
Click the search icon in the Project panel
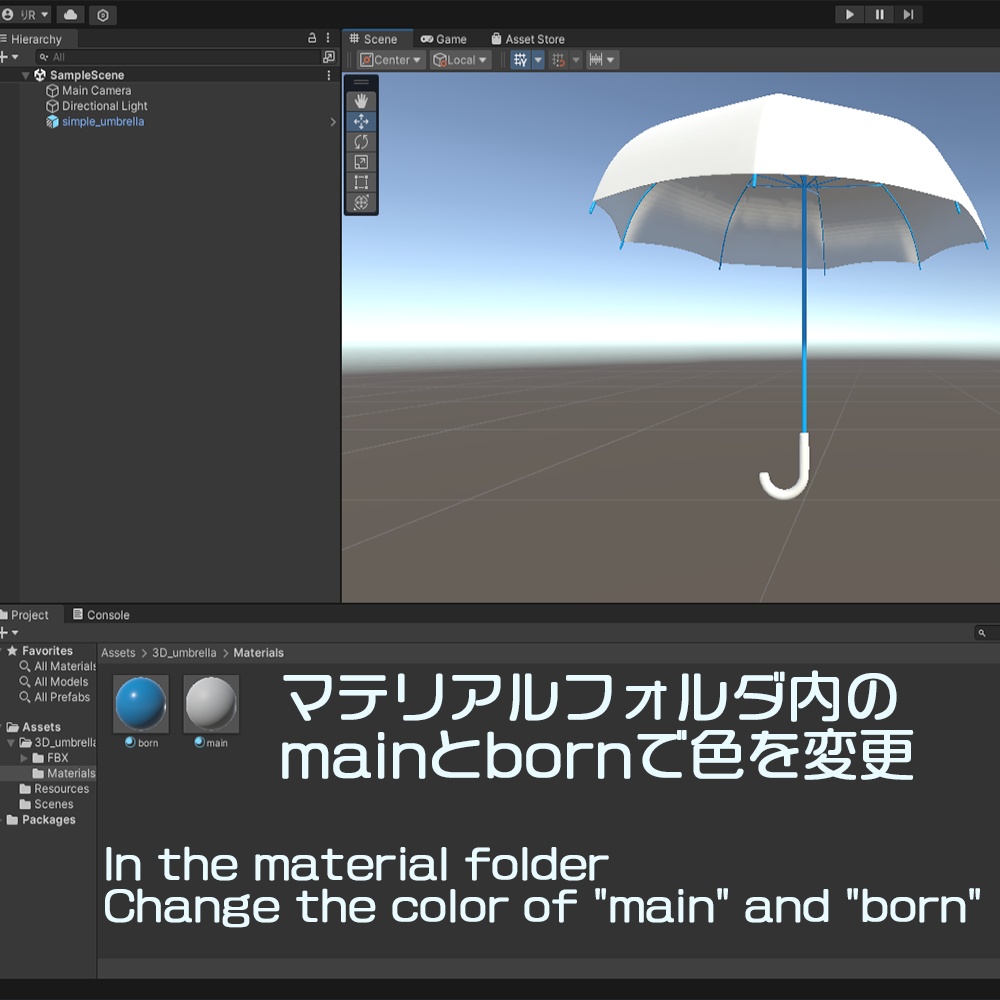[981, 633]
